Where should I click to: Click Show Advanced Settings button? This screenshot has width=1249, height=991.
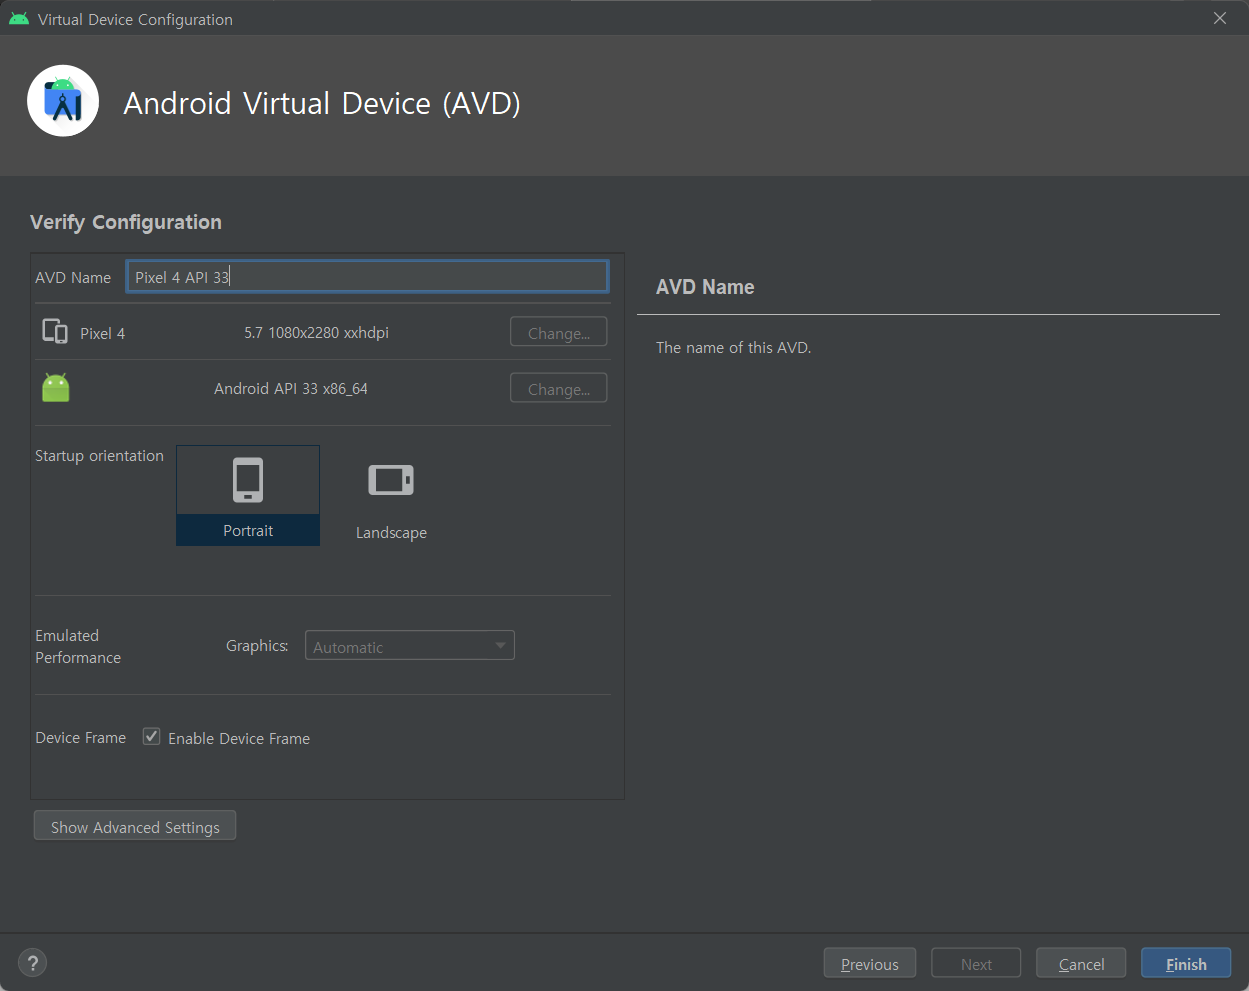coord(135,827)
